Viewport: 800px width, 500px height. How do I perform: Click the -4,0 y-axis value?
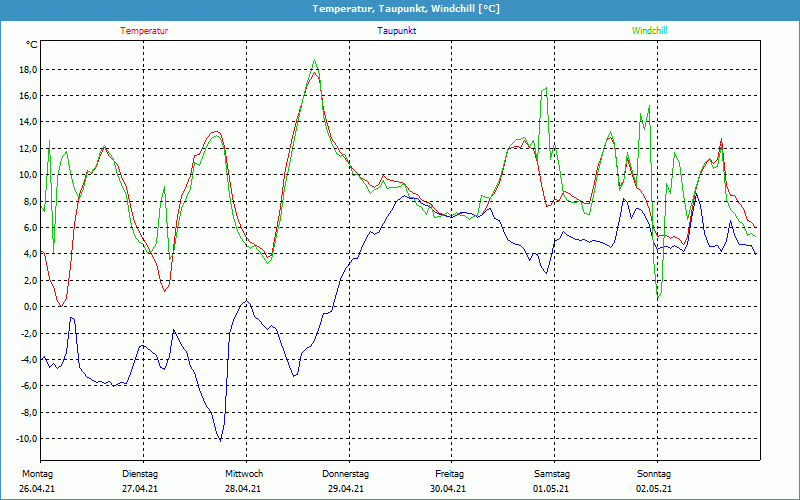(29, 359)
